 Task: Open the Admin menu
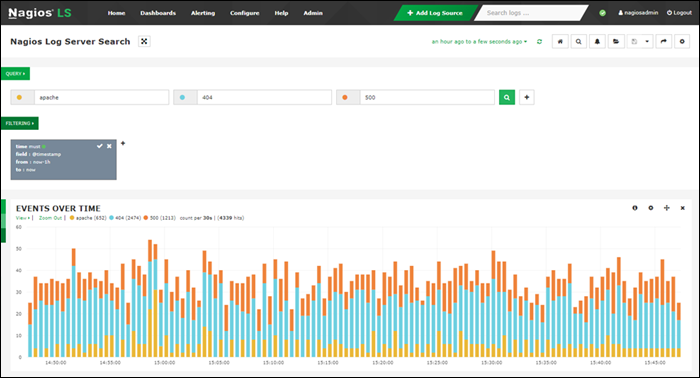click(x=313, y=13)
